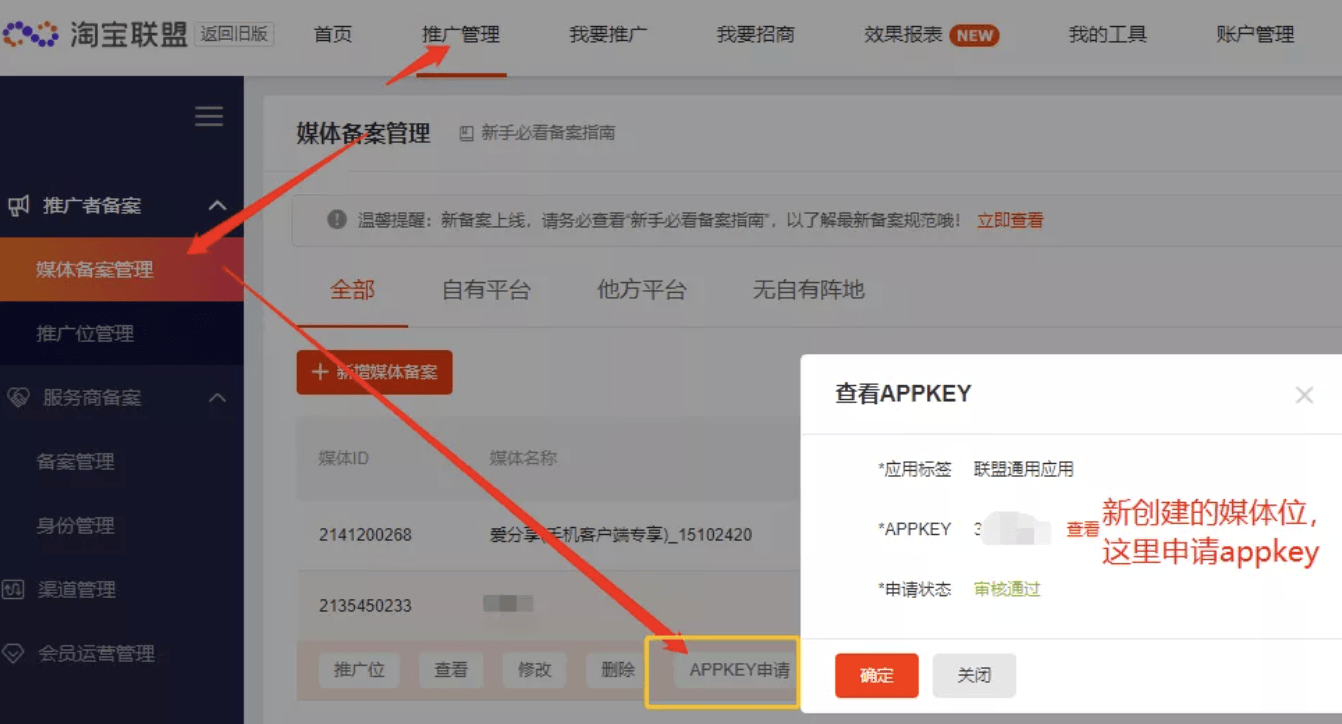
Task: Open 效果报表 in top navigation
Action: [x=904, y=35]
